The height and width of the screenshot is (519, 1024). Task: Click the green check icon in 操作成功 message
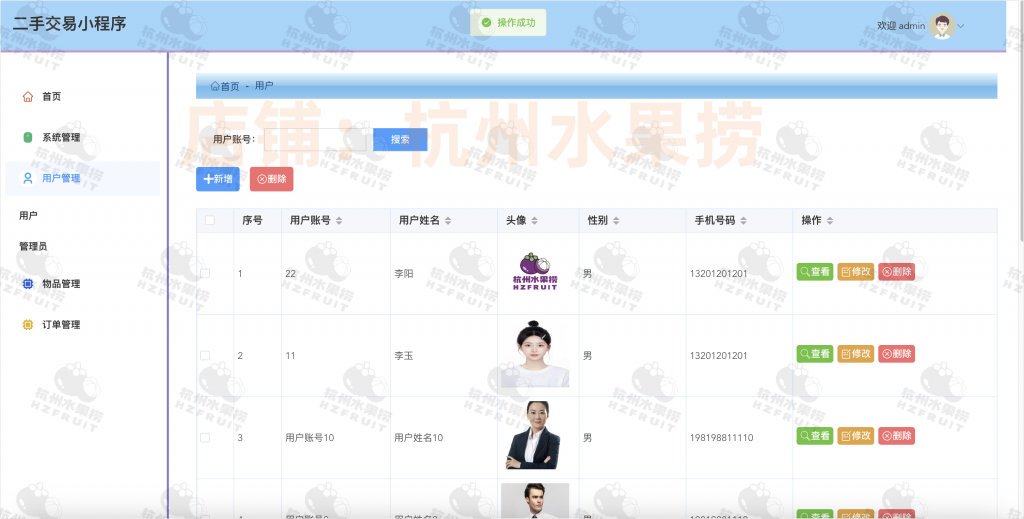(x=486, y=23)
